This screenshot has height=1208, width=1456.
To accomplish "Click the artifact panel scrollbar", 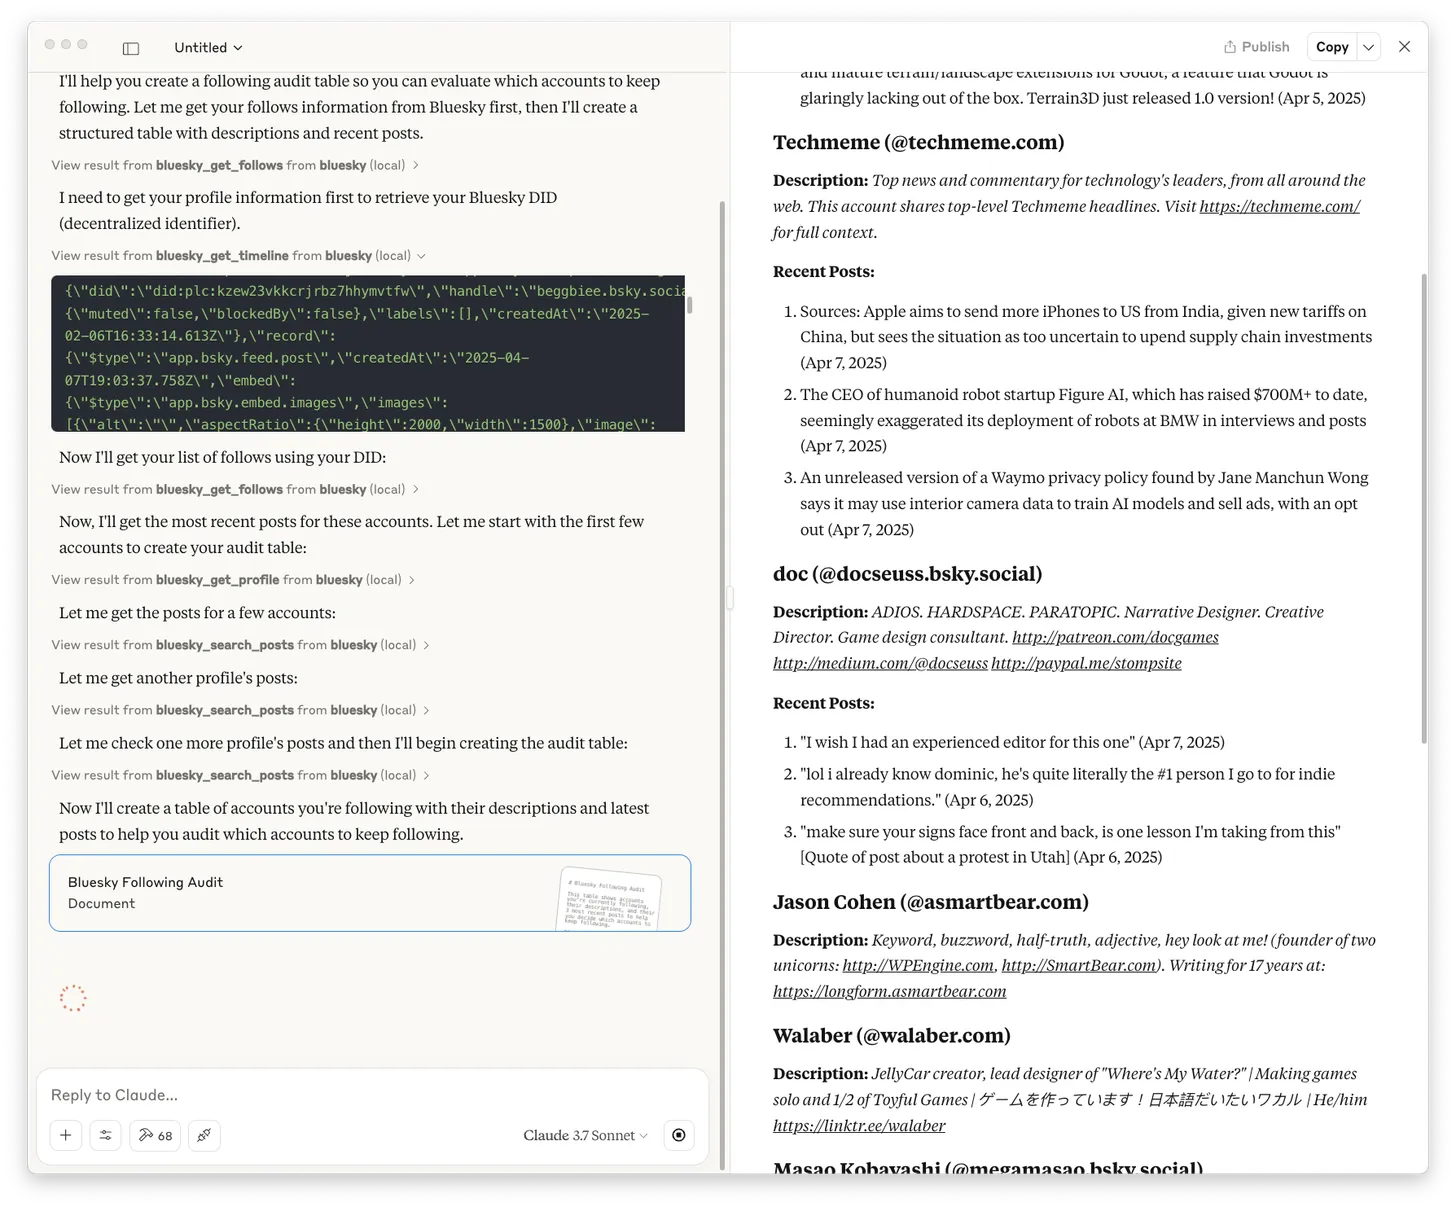I will tap(1424, 508).
